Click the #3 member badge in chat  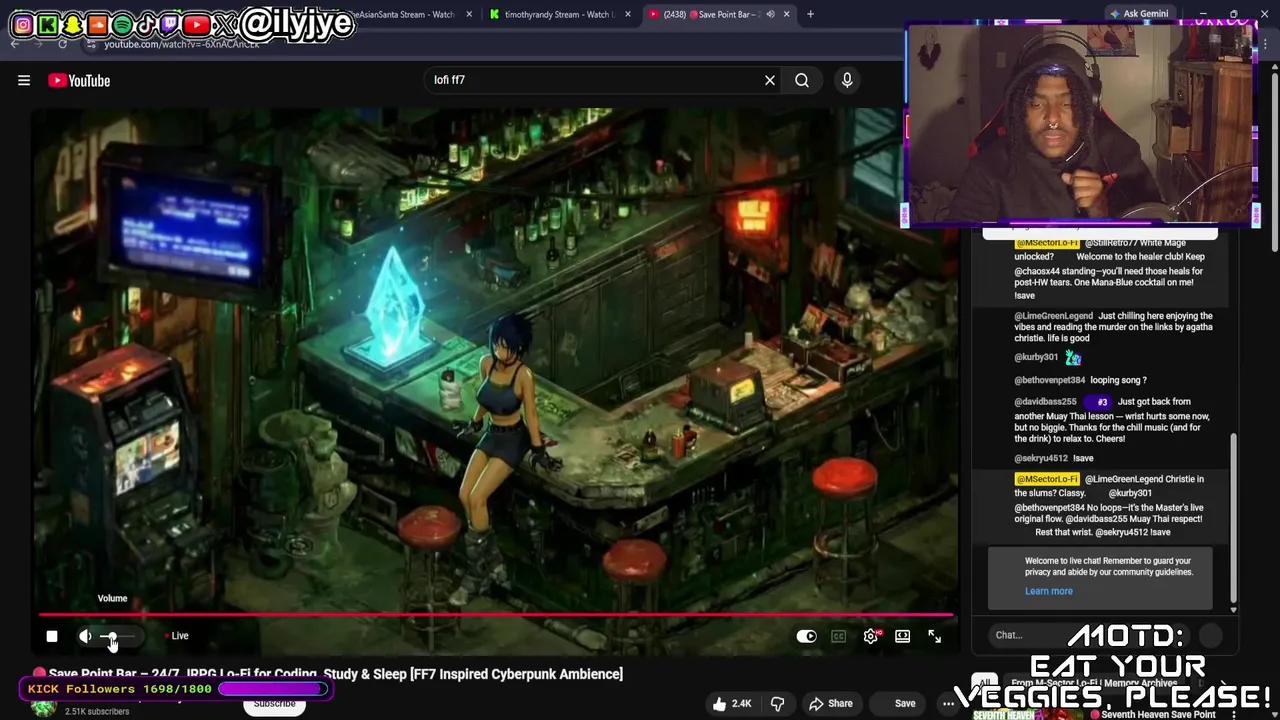[x=1100, y=402]
